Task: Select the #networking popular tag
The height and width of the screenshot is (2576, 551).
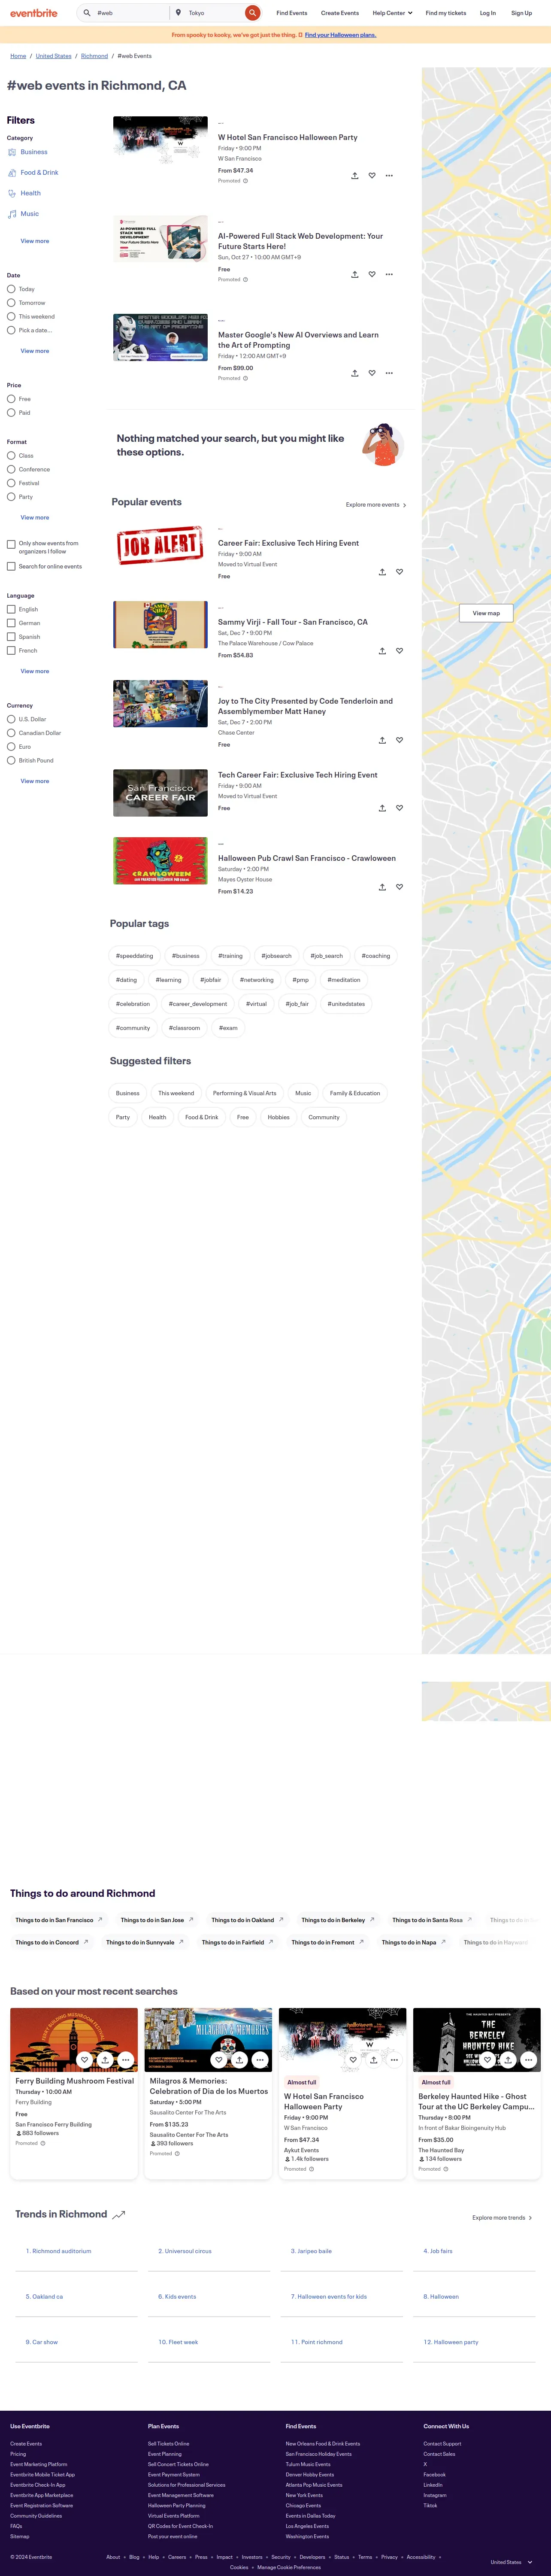Action: tap(257, 980)
